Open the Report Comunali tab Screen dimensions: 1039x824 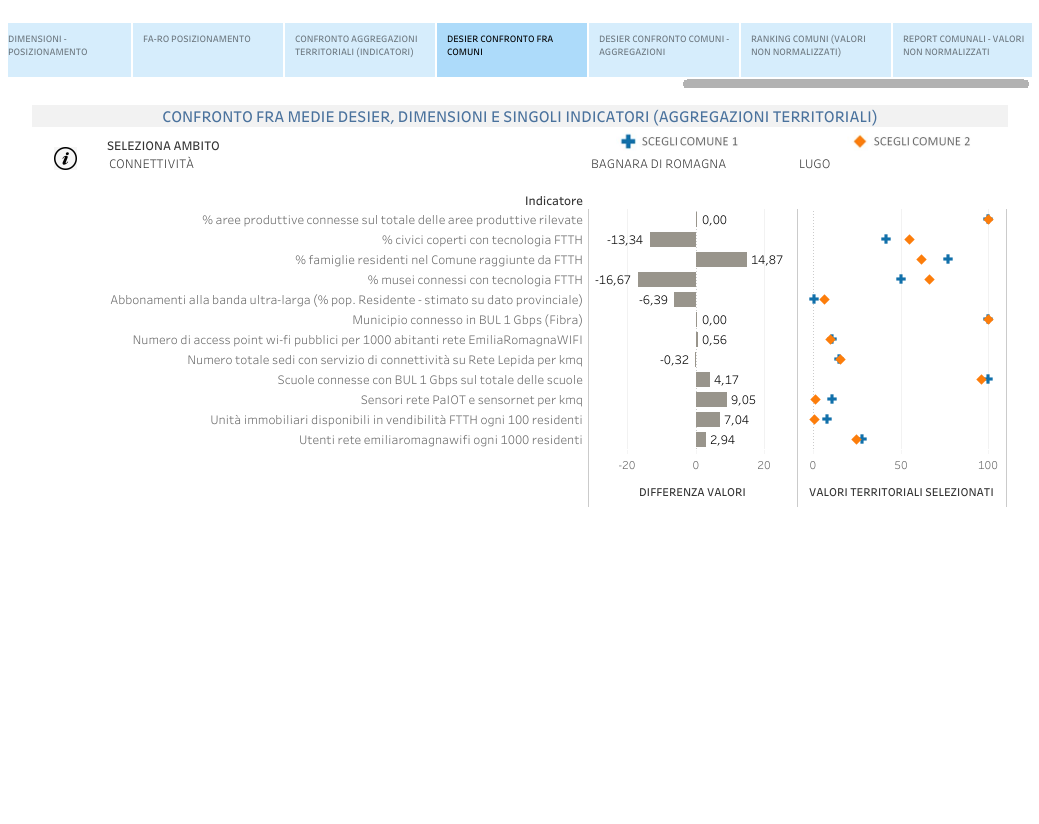962,50
